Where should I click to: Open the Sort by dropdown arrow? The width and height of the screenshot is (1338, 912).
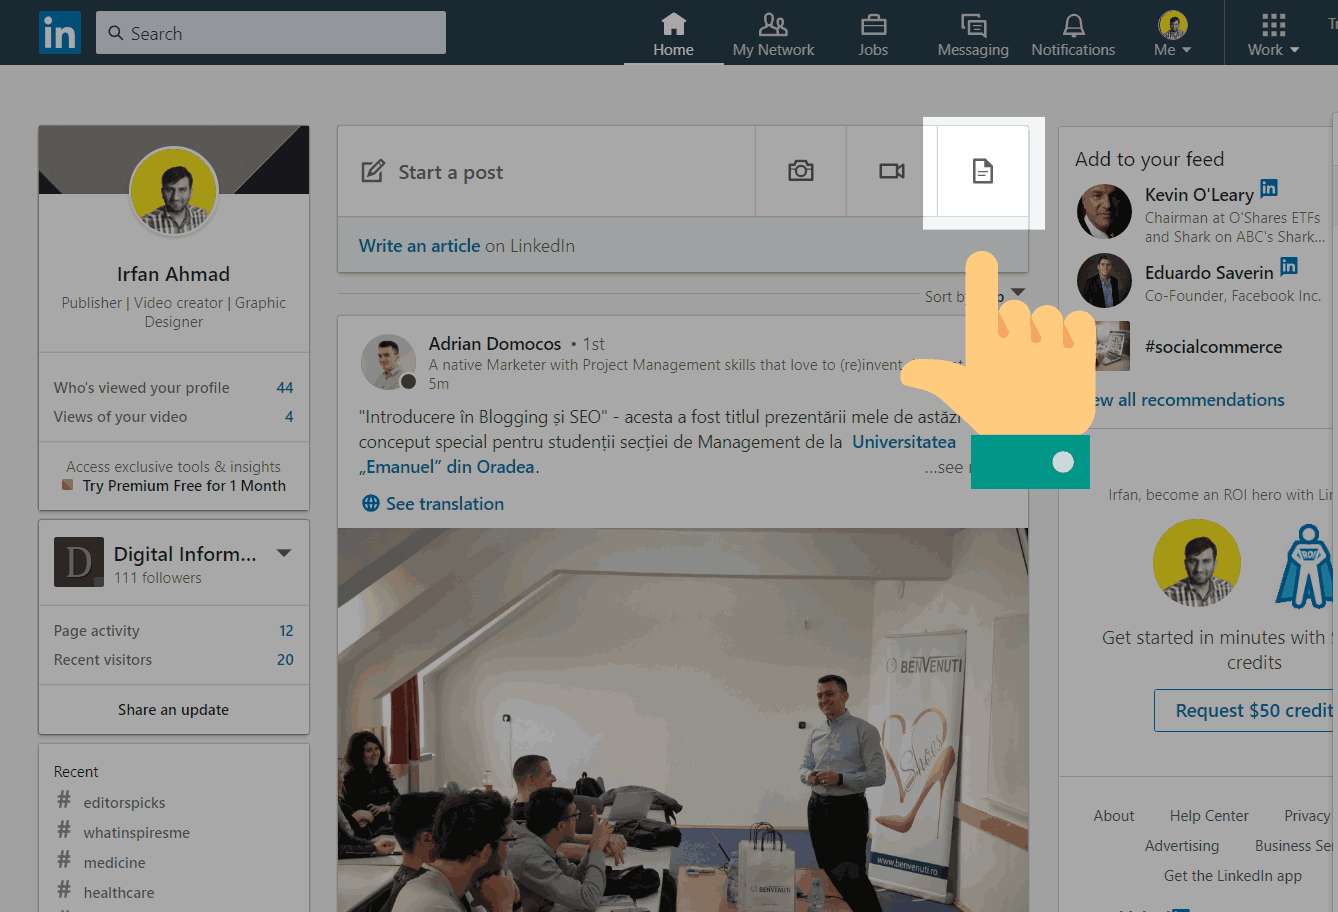[x=1018, y=292]
